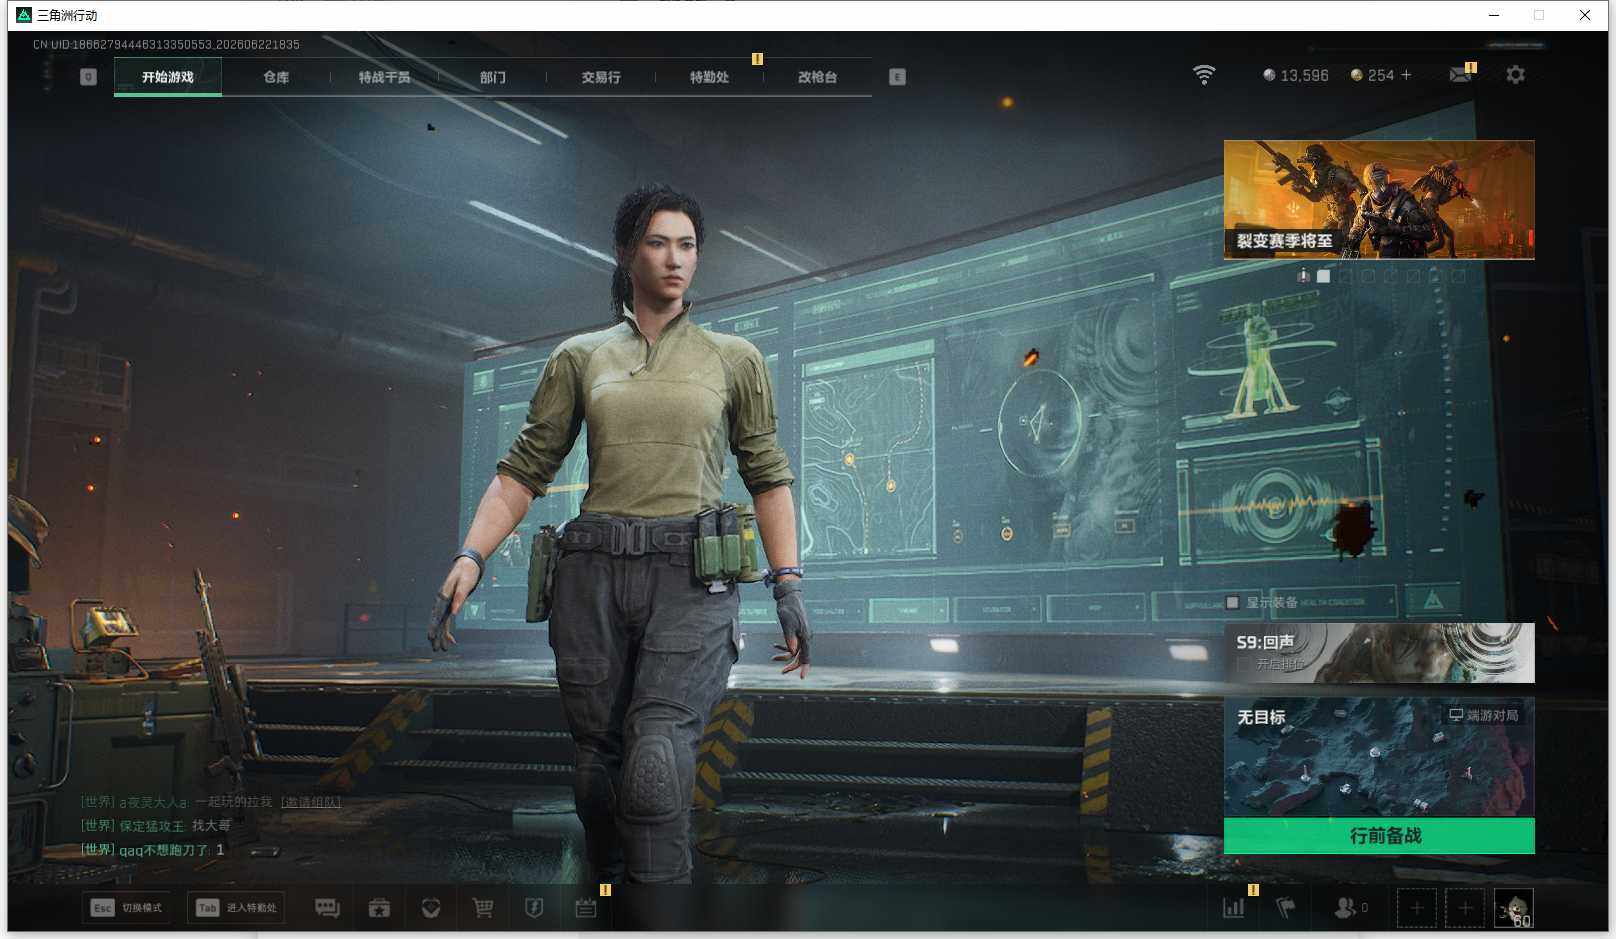Select the 开始游戏 tab
This screenshot has width=1616, height=939.
click(168, 77)
